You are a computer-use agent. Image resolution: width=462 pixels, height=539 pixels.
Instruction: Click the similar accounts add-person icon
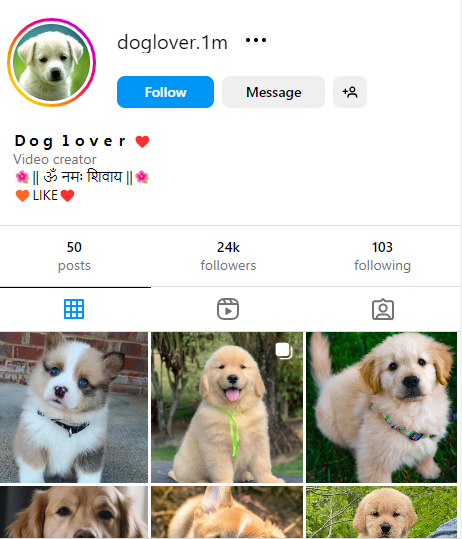350,92
